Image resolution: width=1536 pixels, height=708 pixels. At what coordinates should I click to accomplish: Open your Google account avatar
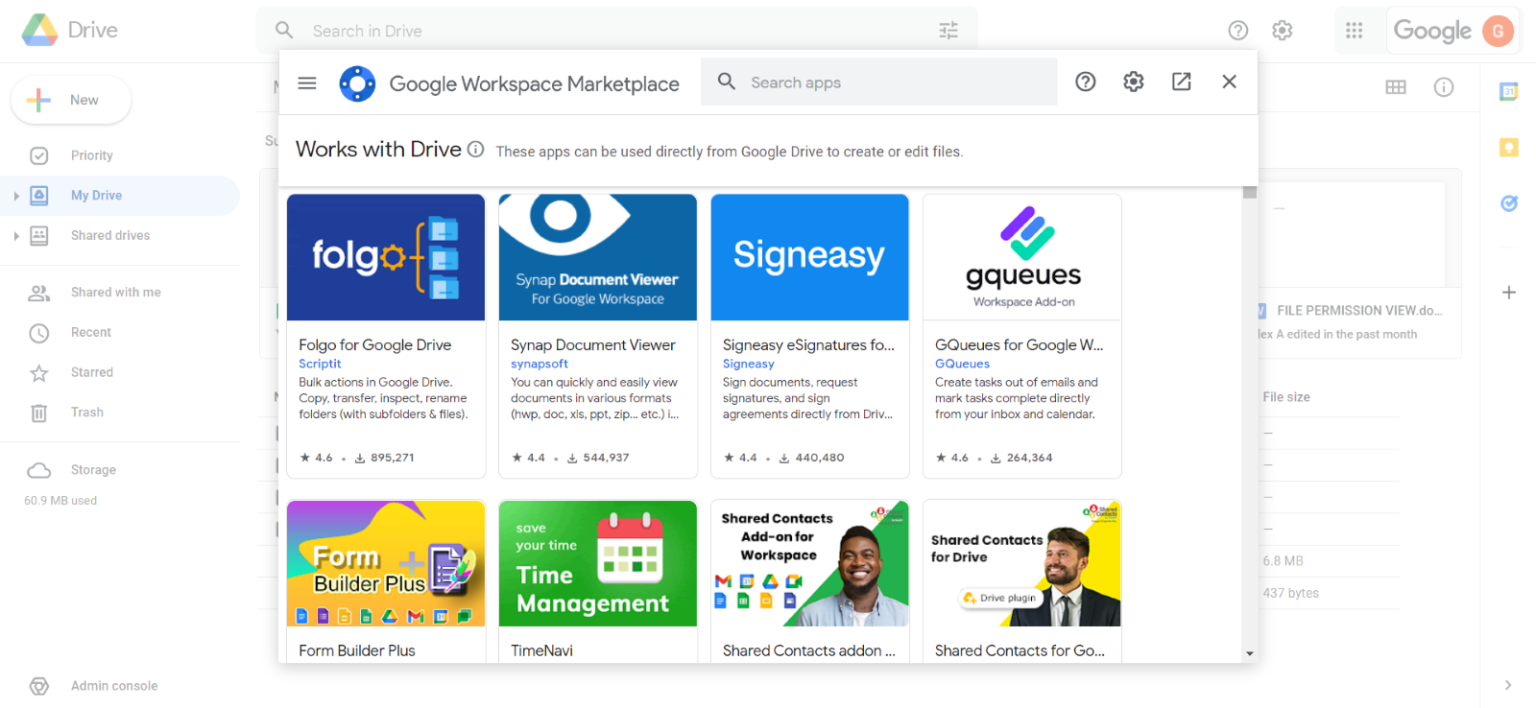(x=1497, y=30)
